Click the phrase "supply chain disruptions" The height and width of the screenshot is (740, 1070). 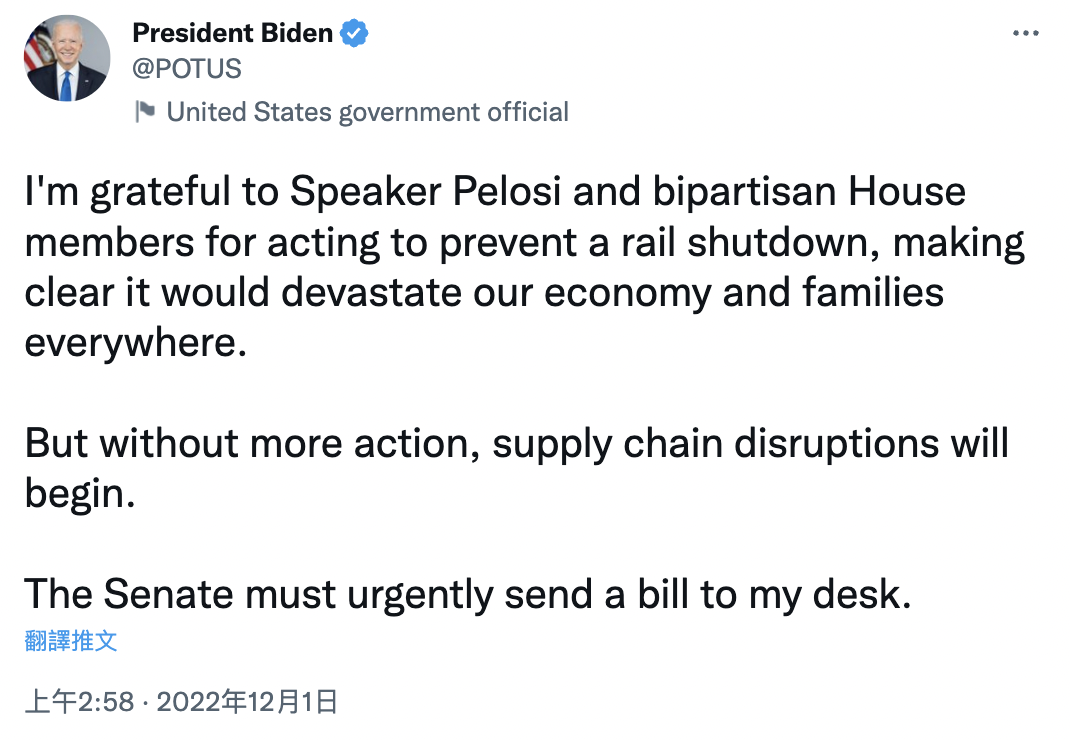point(716,445)
